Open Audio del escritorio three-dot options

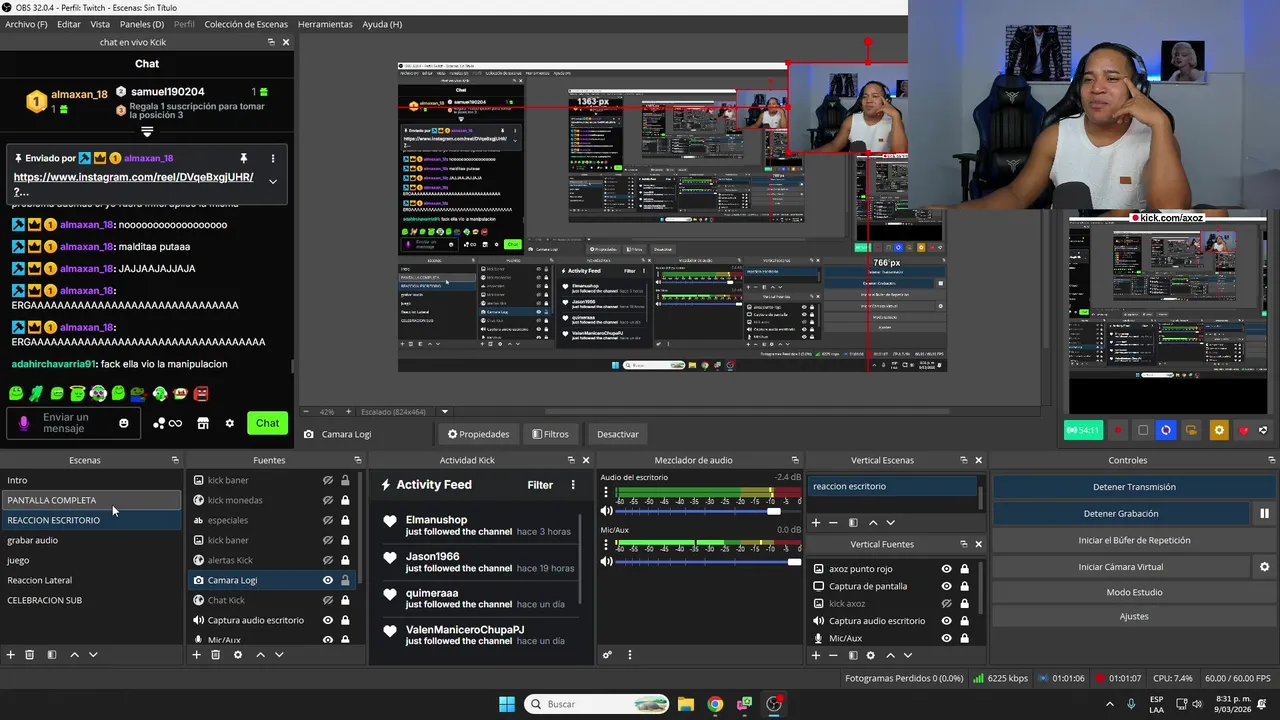[606, 493]
